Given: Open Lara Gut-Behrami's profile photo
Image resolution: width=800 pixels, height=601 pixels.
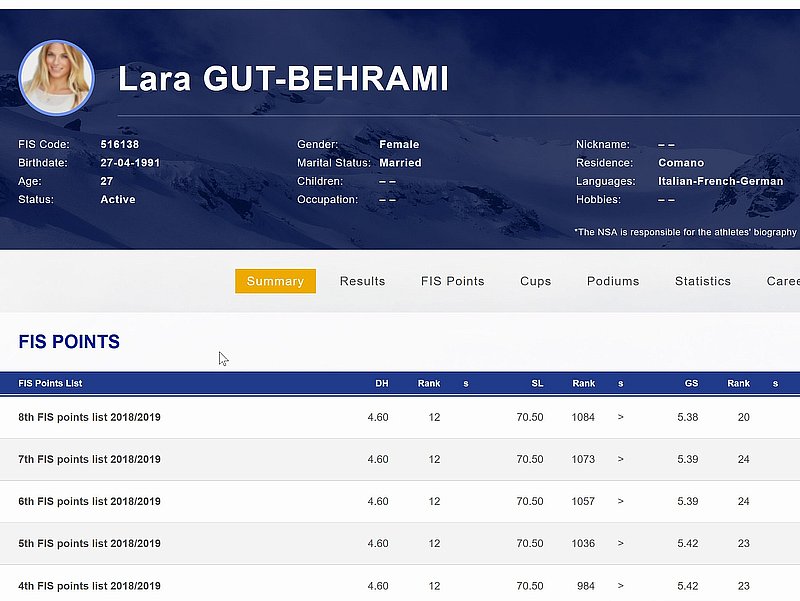Looking at the screenshot, I should [56, 78].
